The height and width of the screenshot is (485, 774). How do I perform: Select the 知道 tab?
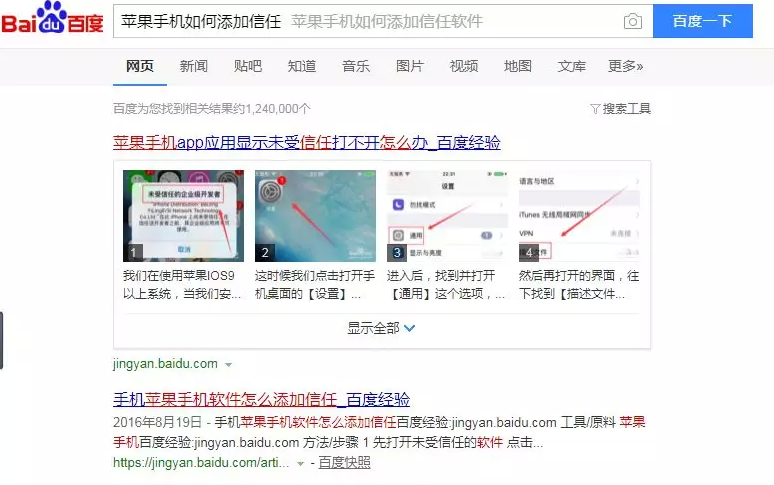[302, 66]
